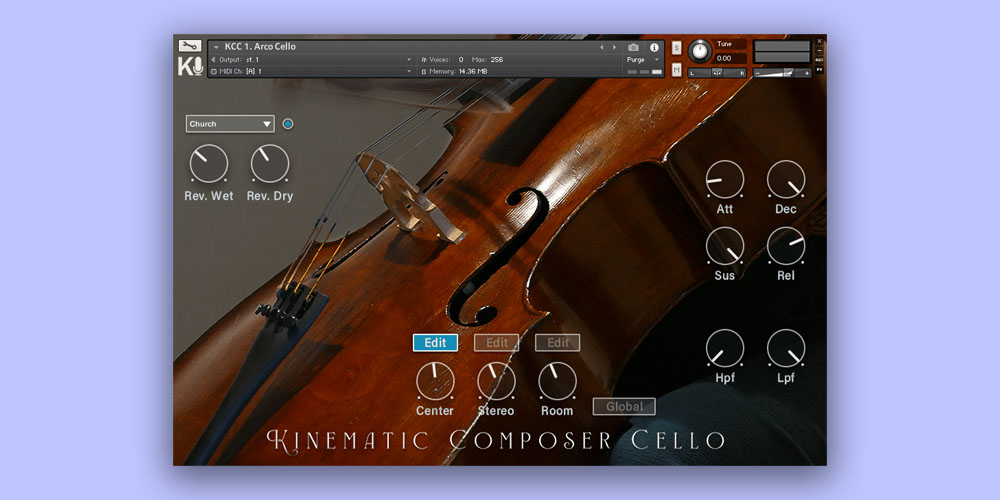Viewport: 1000px width, 500px height.
Task: Click the Edit button above Stereo
Action: (x=496, y=343)
